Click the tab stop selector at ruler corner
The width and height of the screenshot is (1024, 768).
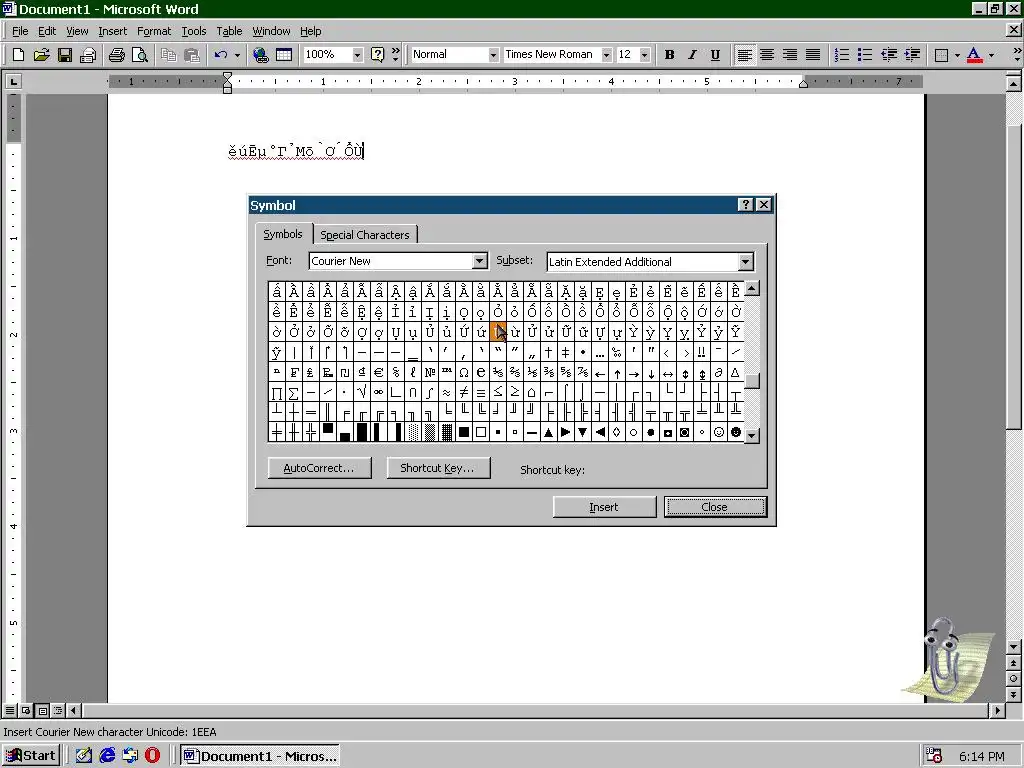[x=13, y=82]
